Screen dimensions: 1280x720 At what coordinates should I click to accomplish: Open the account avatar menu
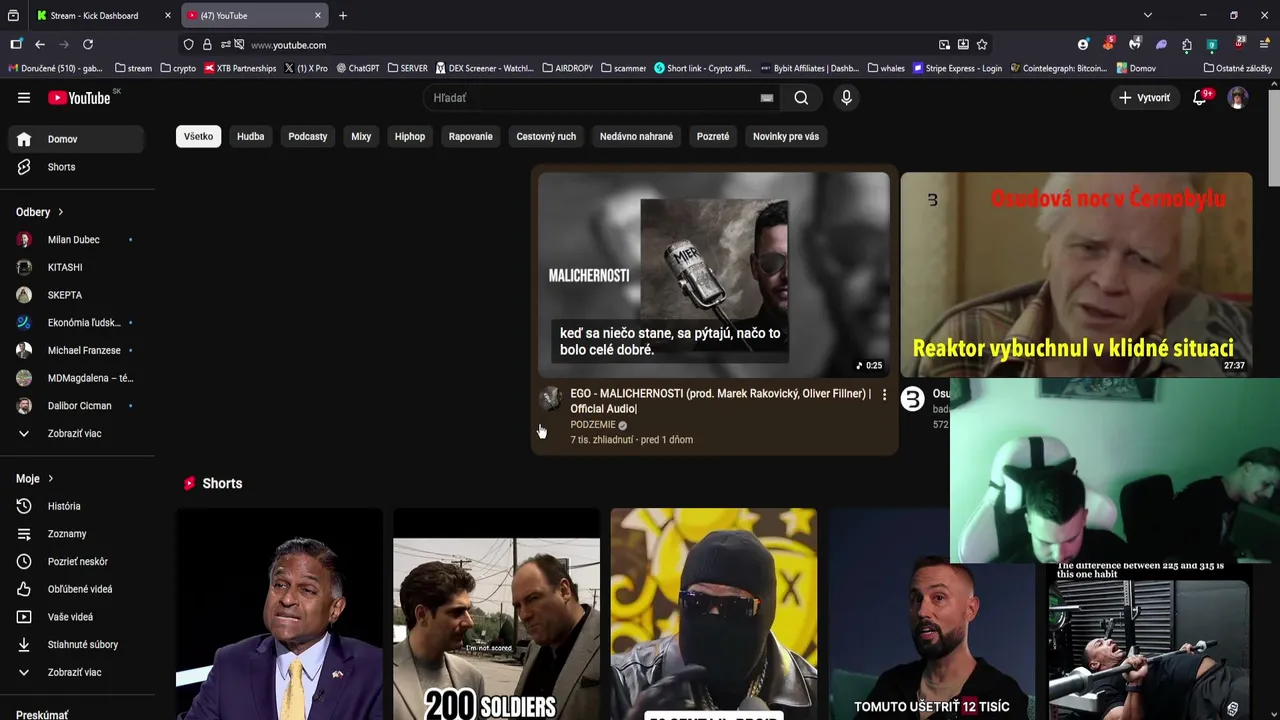(1238, 98)
